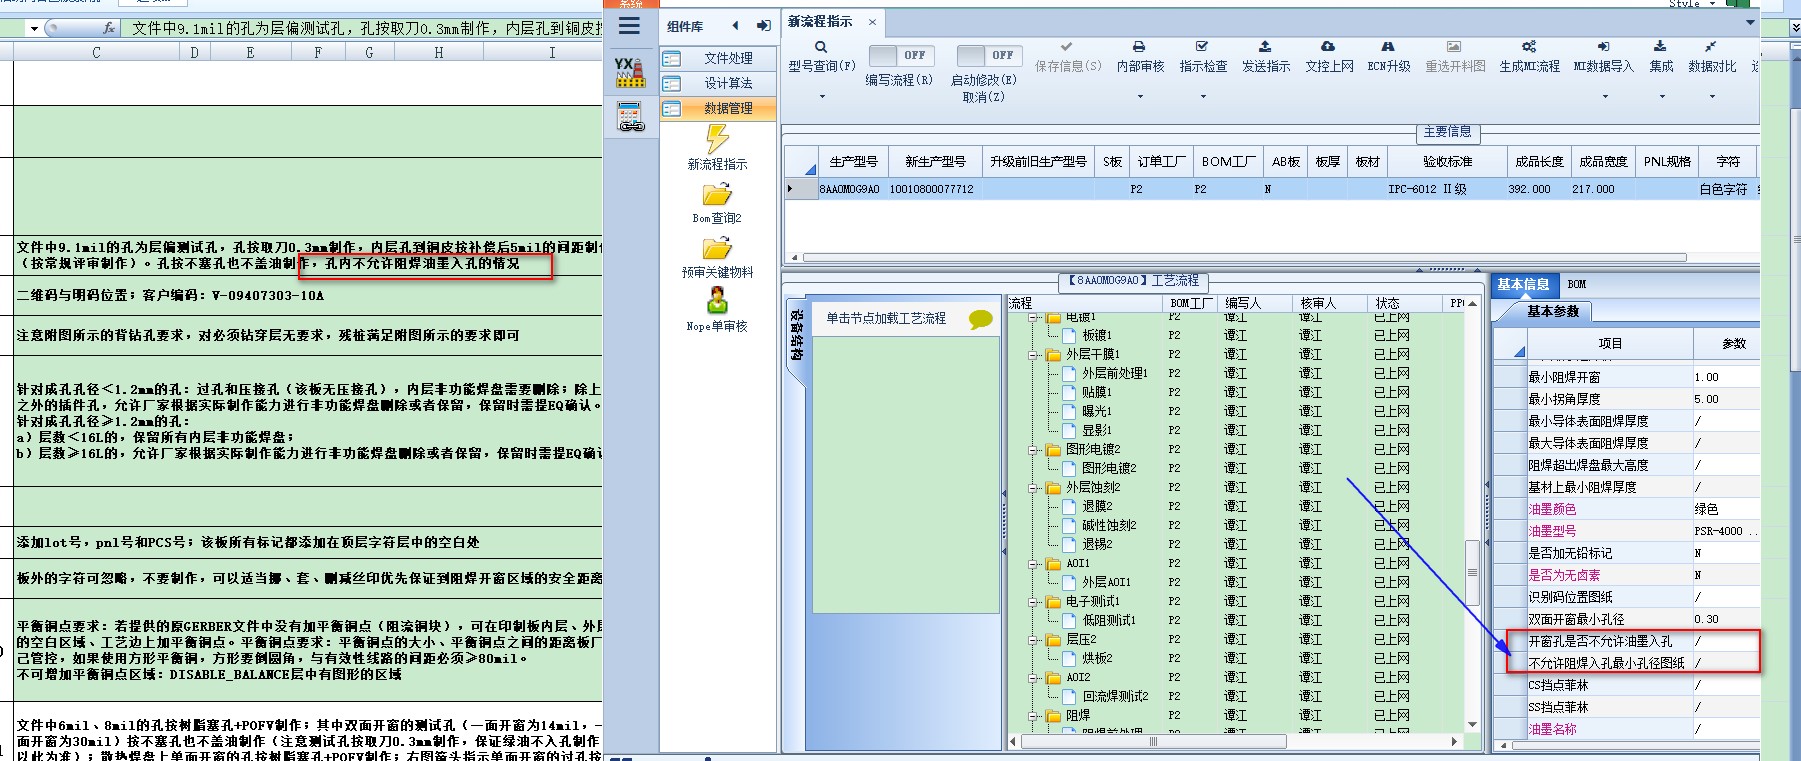Select 碱性蚀刻2 tree item

click(x=1109, y=525)
